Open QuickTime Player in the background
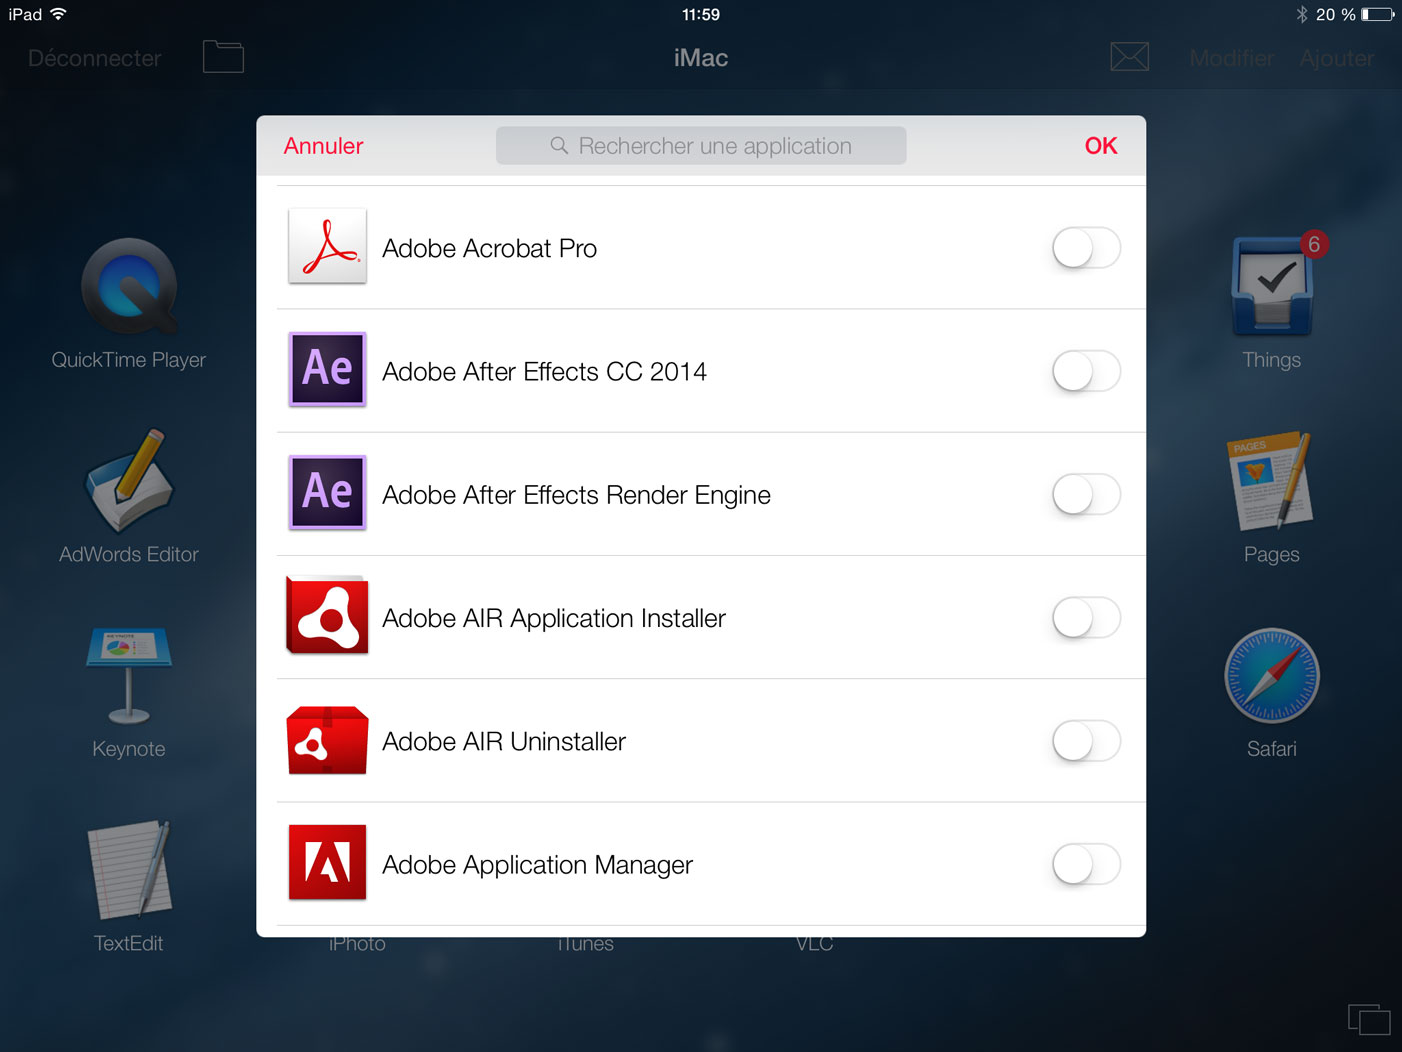Screen dimensions: 1402x1052 point(129,287)
